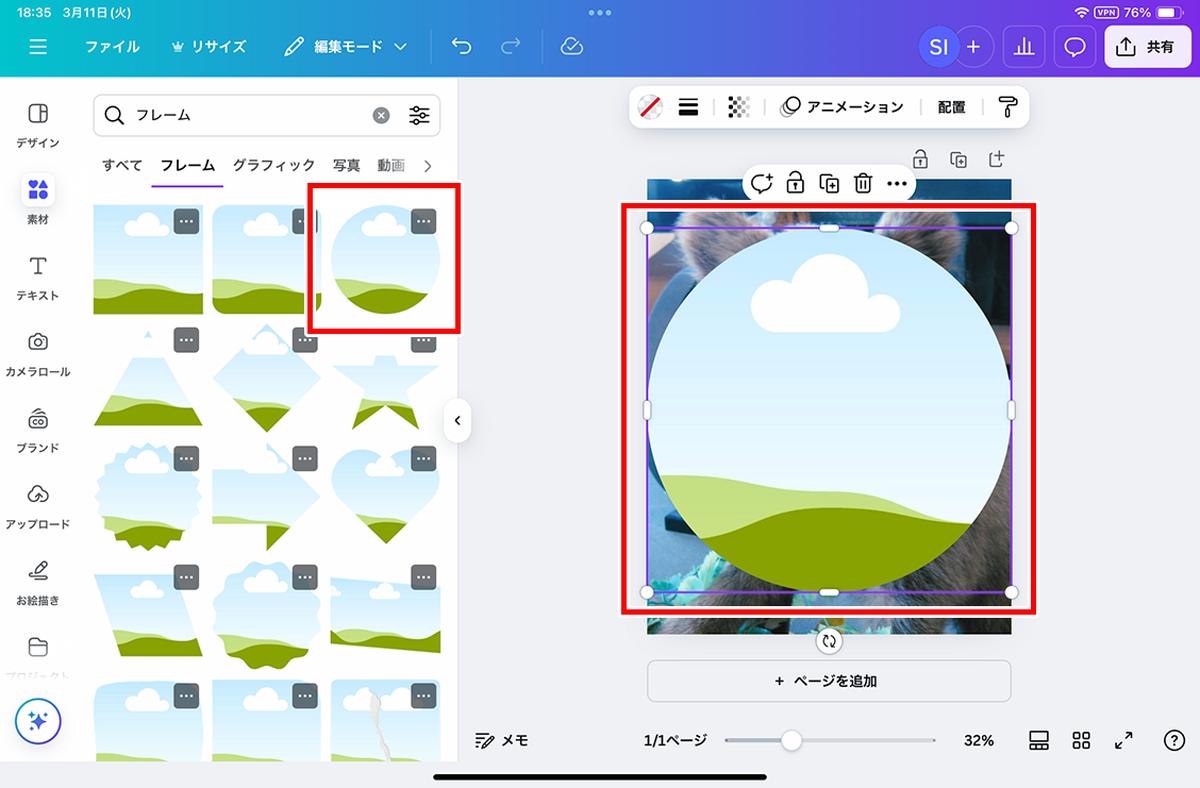The image size is (1200, 788).
Task: Open more options on circle frame thumbnail
Action: tap(424, 221)
